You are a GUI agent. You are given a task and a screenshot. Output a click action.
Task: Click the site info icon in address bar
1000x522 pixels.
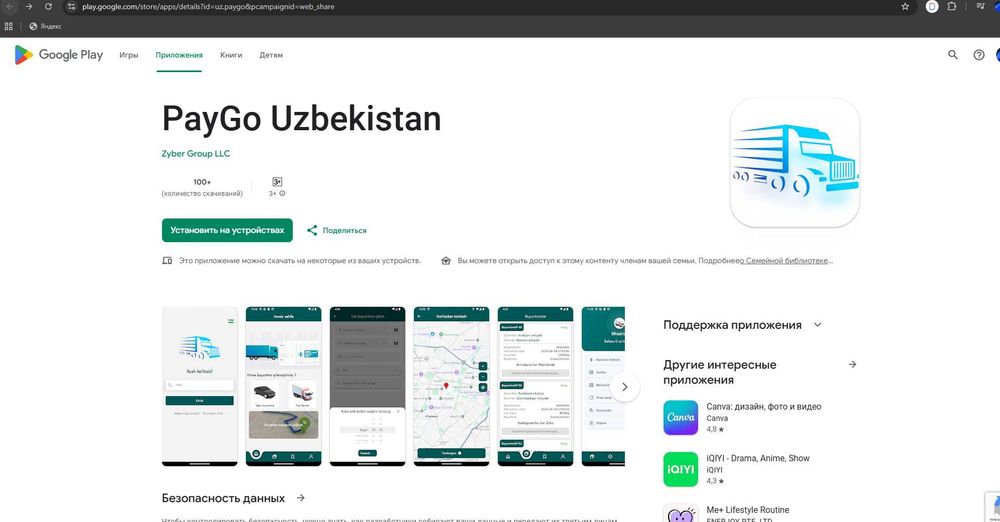pos(71,6)
